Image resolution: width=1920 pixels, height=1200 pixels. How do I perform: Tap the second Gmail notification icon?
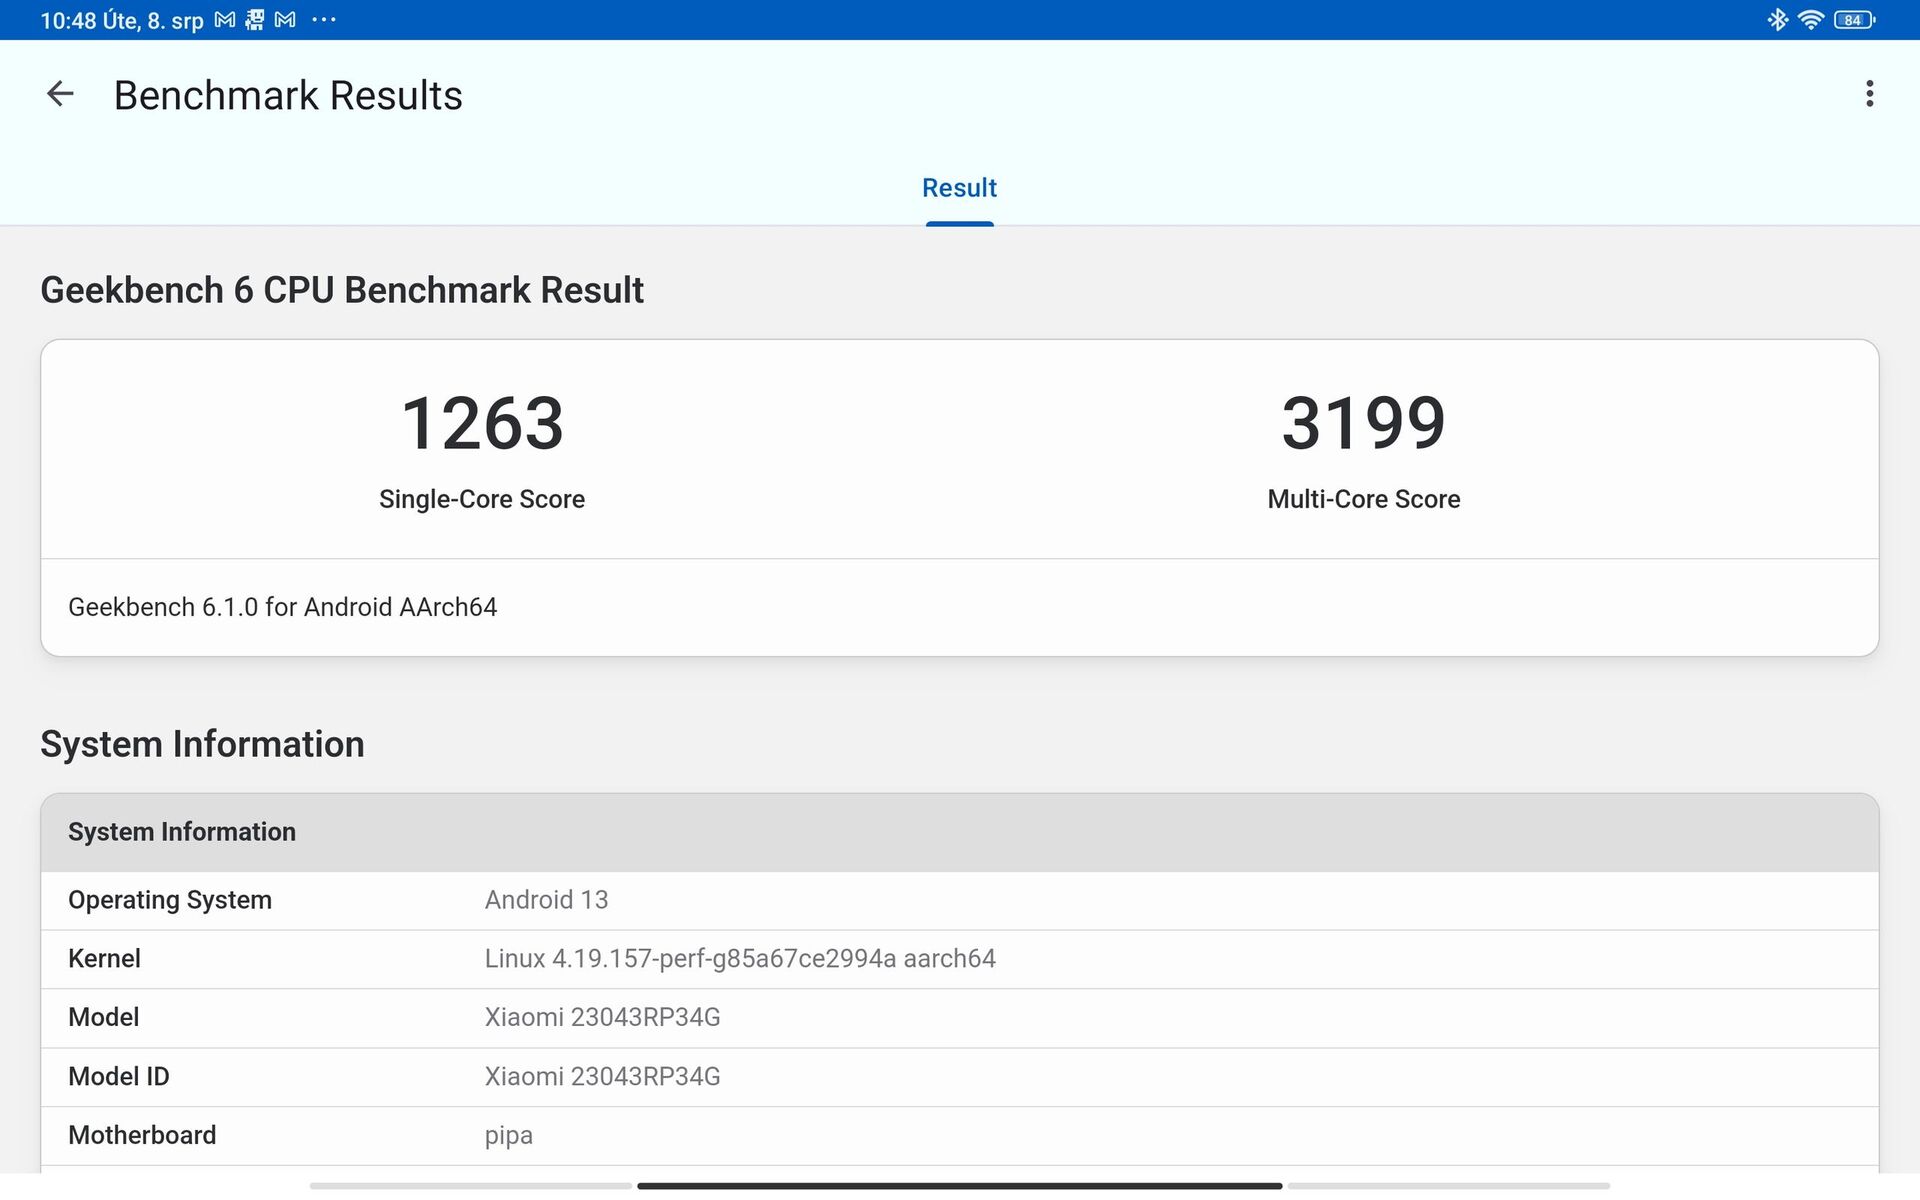click(x=285, y=20)
